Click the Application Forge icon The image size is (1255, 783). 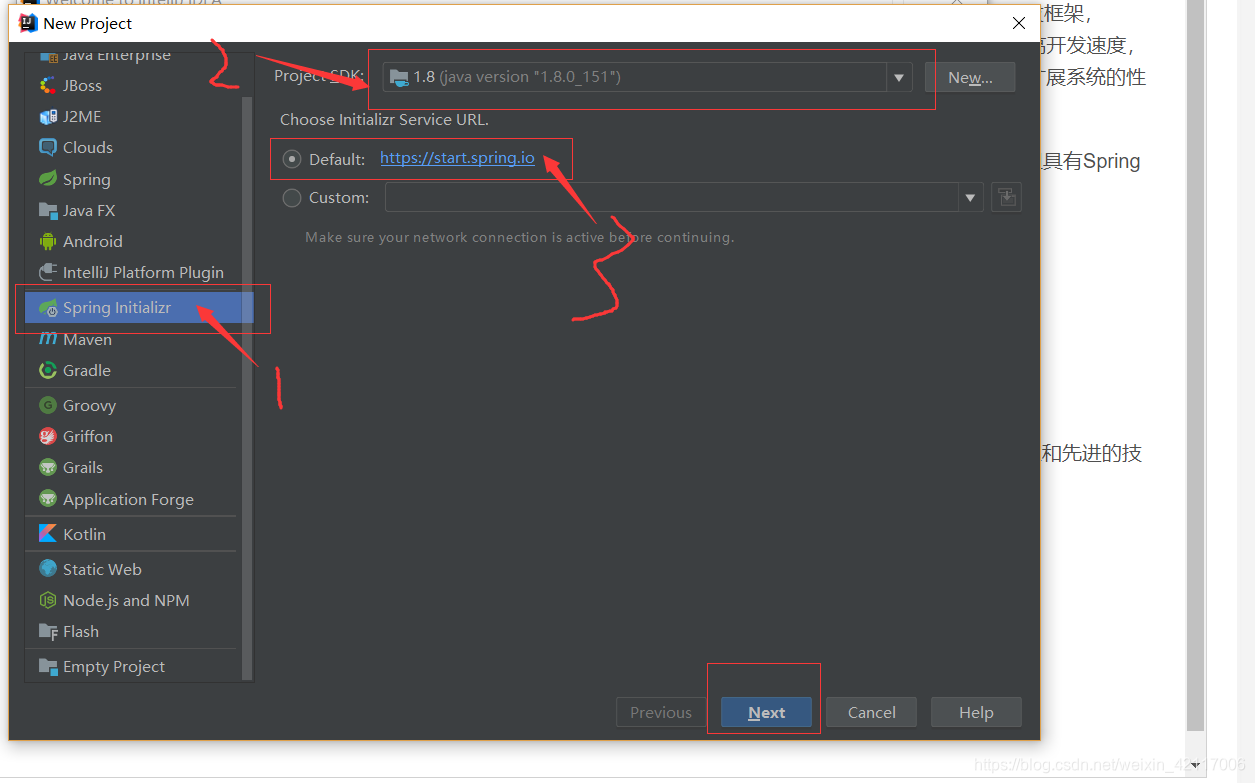[x=48, y=499]
